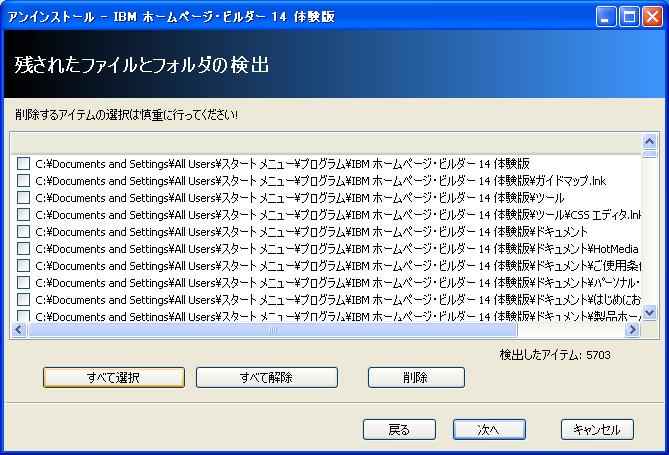Click すべて選択 to select all items
This screenshot has height=455, width=669.
pyautogui.click(x=114, y=377)
